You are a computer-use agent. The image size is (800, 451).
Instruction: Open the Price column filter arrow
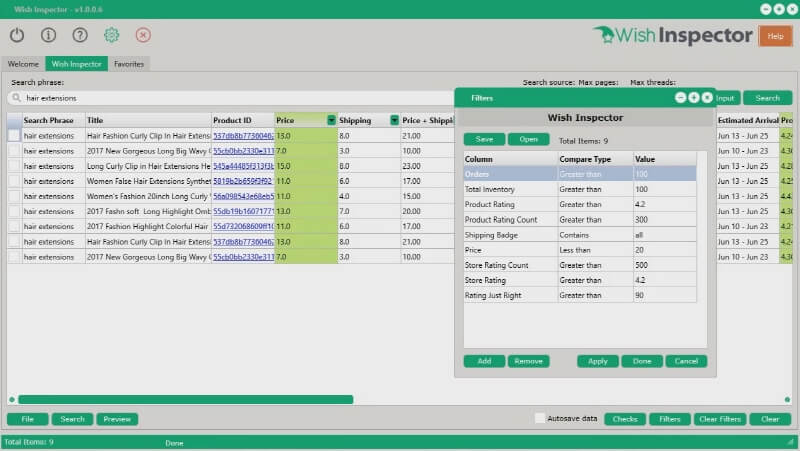coord(332,120)
